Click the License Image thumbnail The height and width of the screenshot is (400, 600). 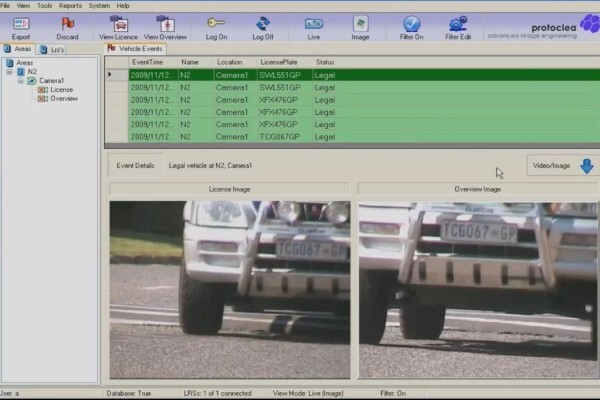(x=230, y=290)
